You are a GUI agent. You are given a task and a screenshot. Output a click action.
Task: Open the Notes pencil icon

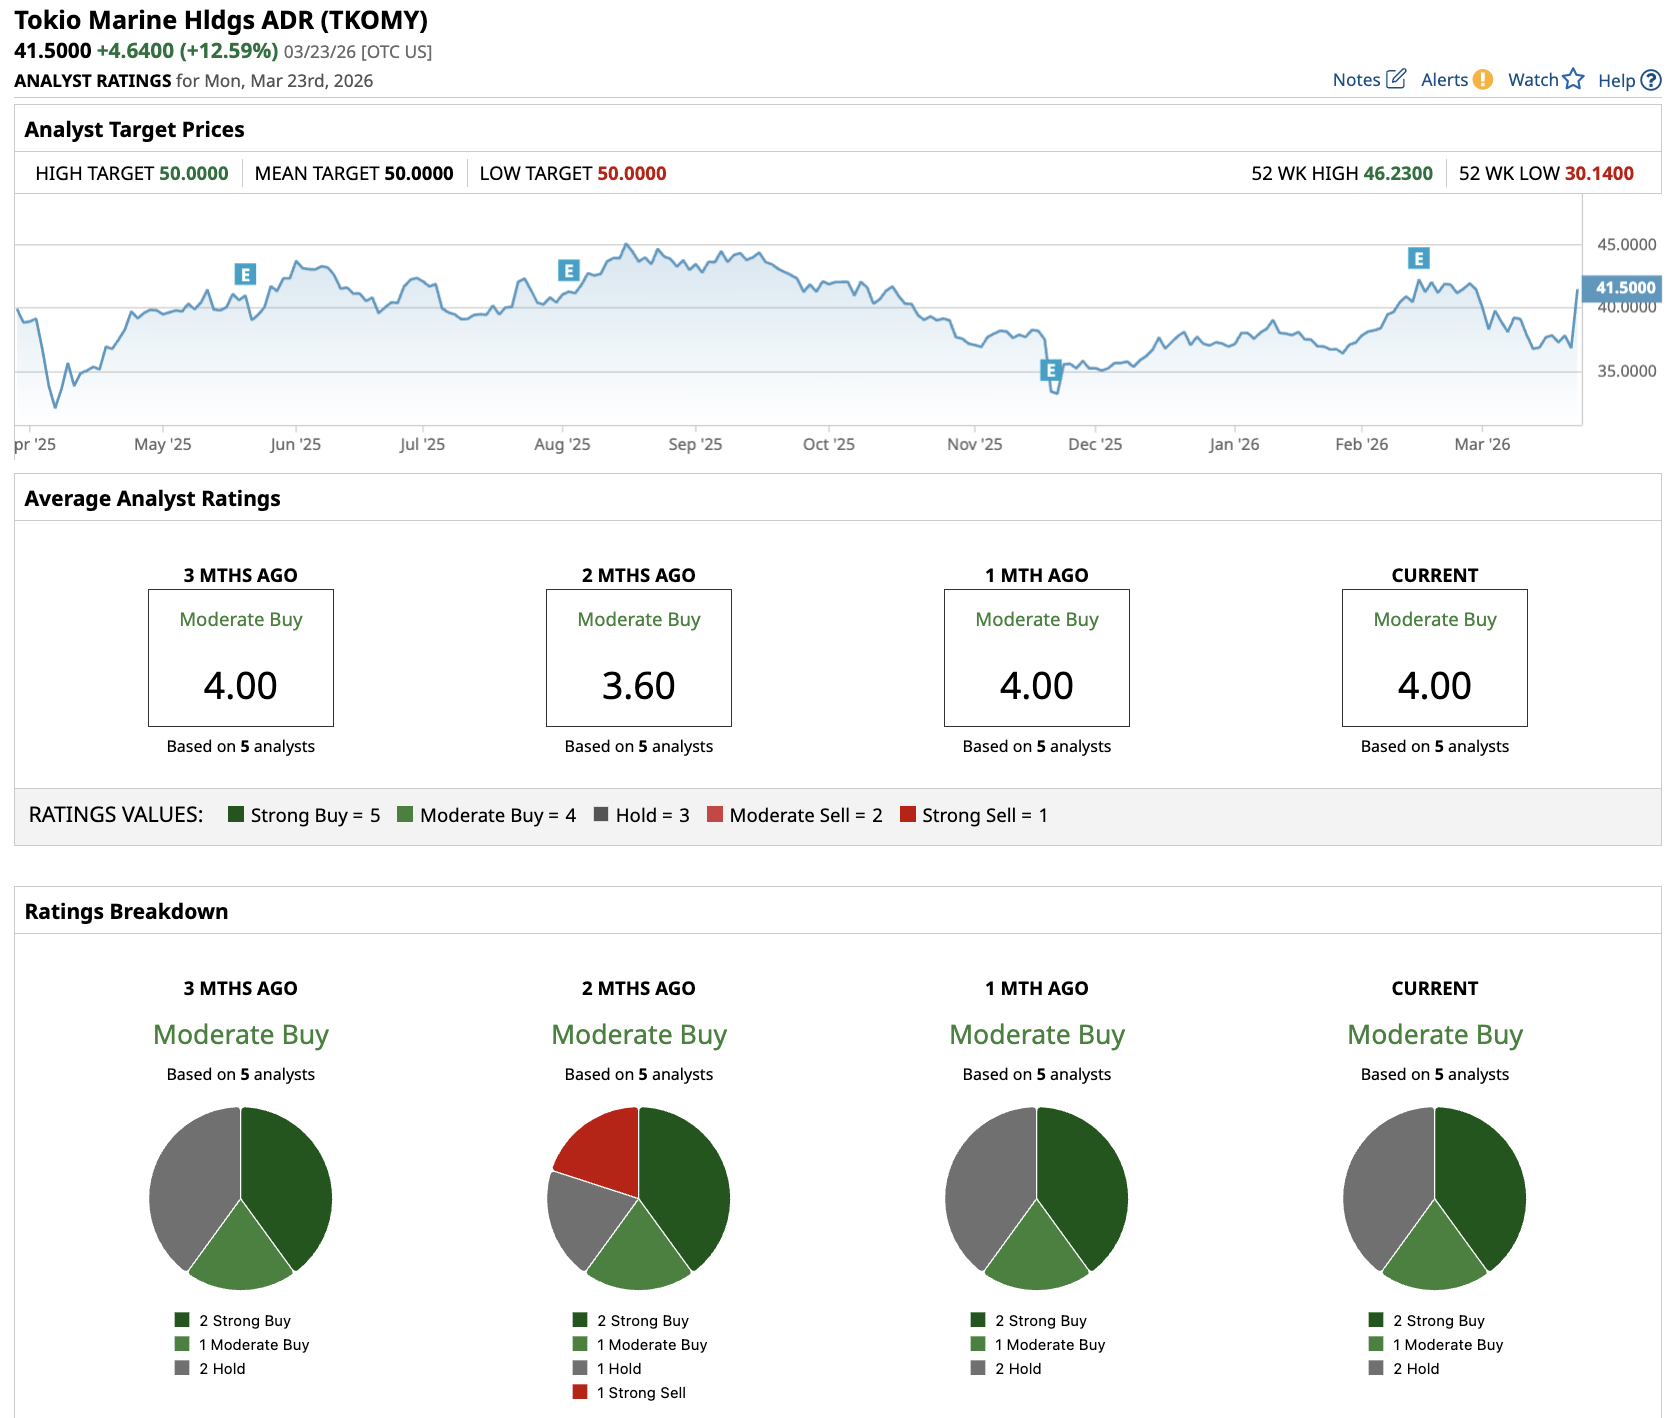pyautogui.click(x=1396, y=79)
